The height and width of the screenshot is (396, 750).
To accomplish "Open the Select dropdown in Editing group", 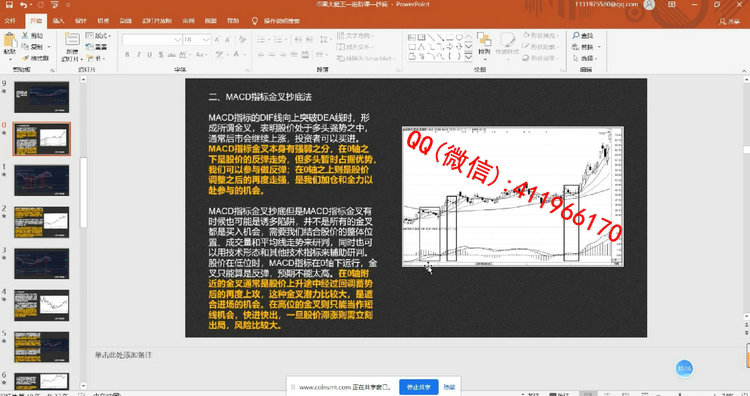I will 585,58.
